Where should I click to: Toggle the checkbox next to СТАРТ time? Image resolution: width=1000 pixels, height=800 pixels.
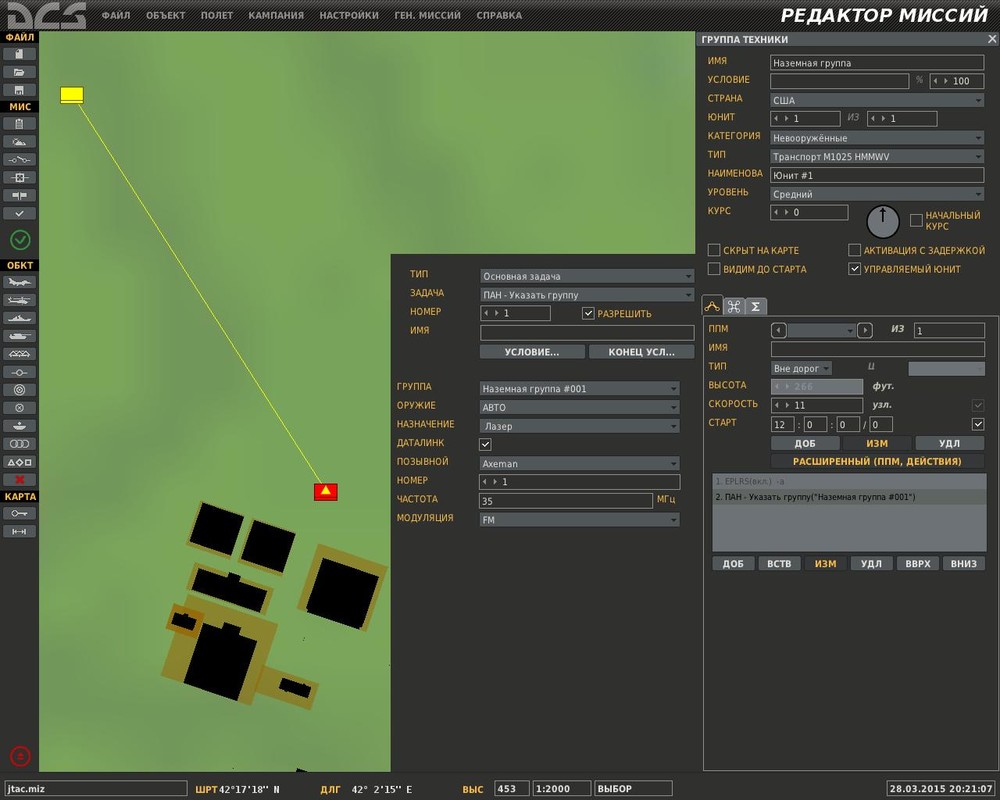pyautogui.click(x=978, y=424)
